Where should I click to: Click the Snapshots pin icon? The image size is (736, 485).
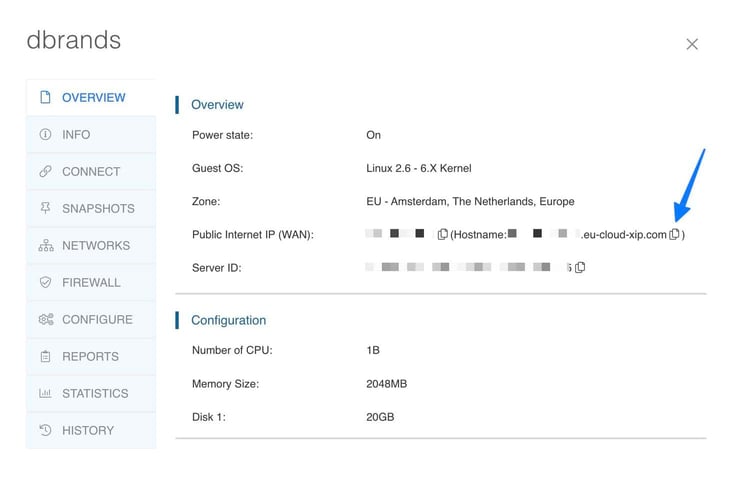[x=45, y=208]
